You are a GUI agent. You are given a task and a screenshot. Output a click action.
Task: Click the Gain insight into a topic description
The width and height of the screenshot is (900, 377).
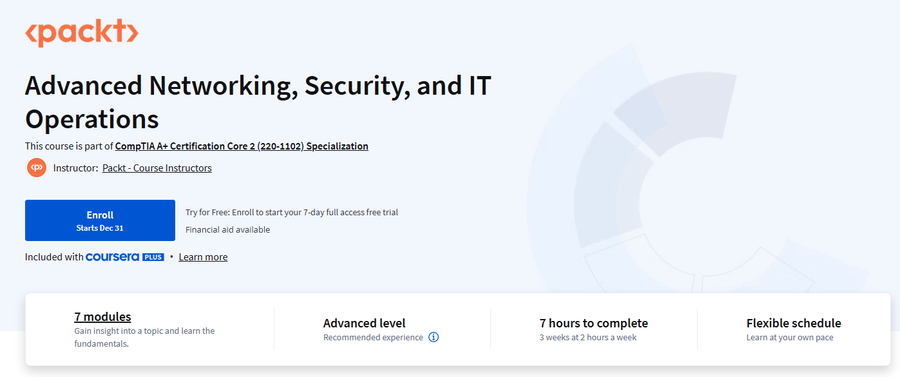click(x=144, y=337)
